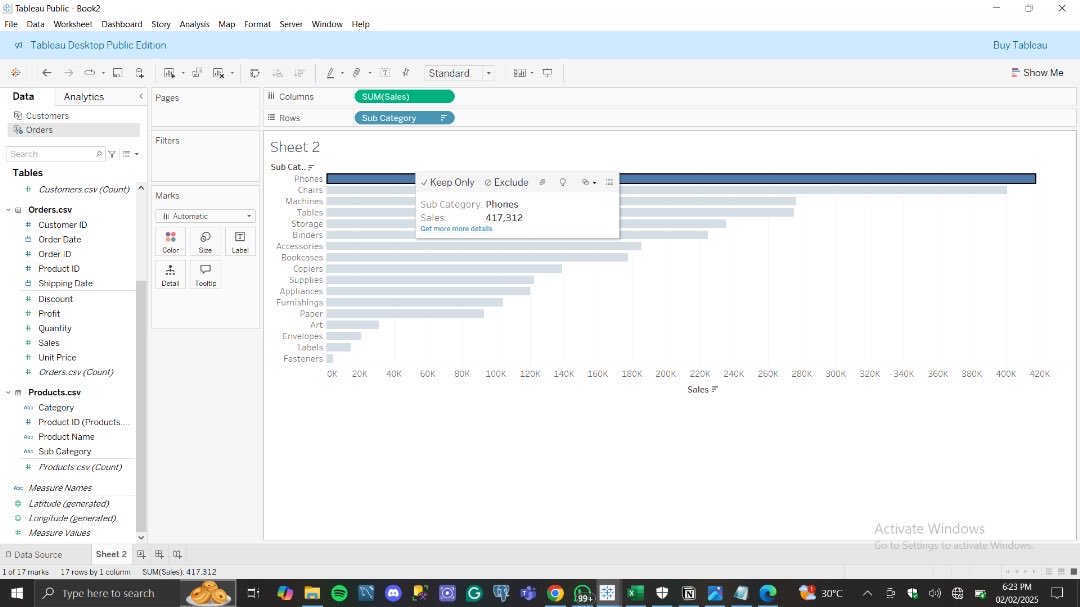
Task: Click the Sales axis sort icon
Action: click(x=715, y=389)
